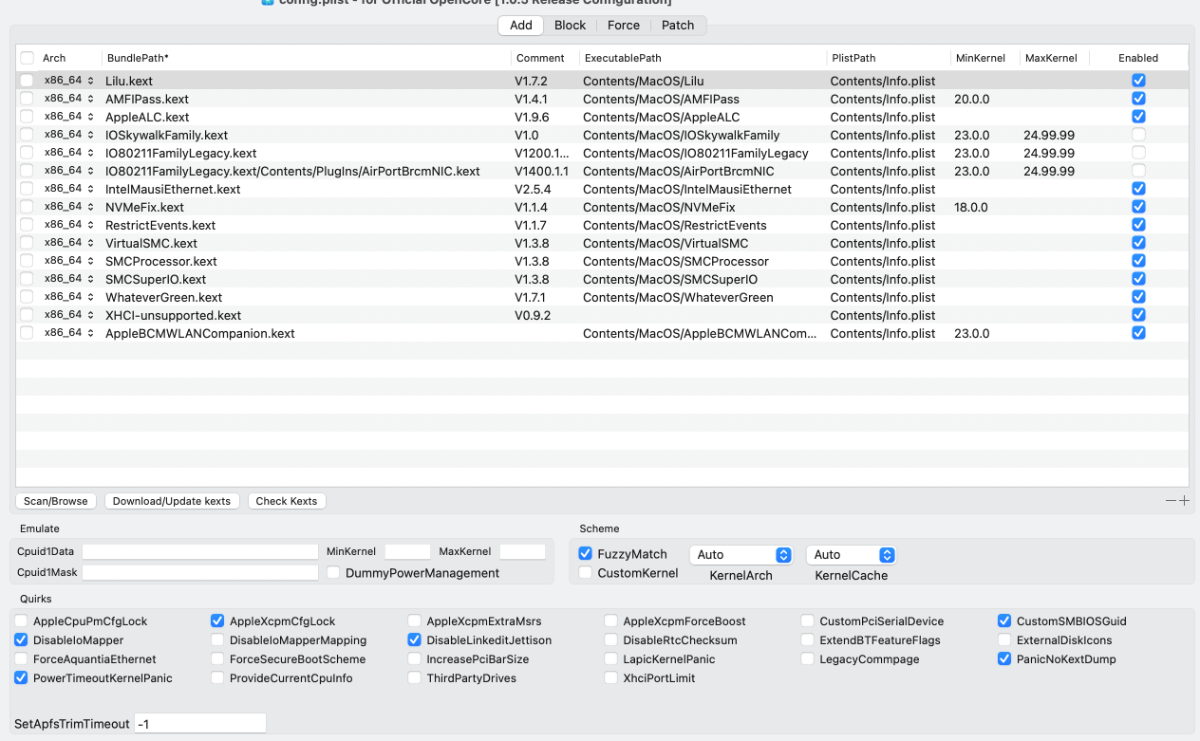Switch to the Block tab
Viewport: 1200px width, 741px height.
coord(570,25)
